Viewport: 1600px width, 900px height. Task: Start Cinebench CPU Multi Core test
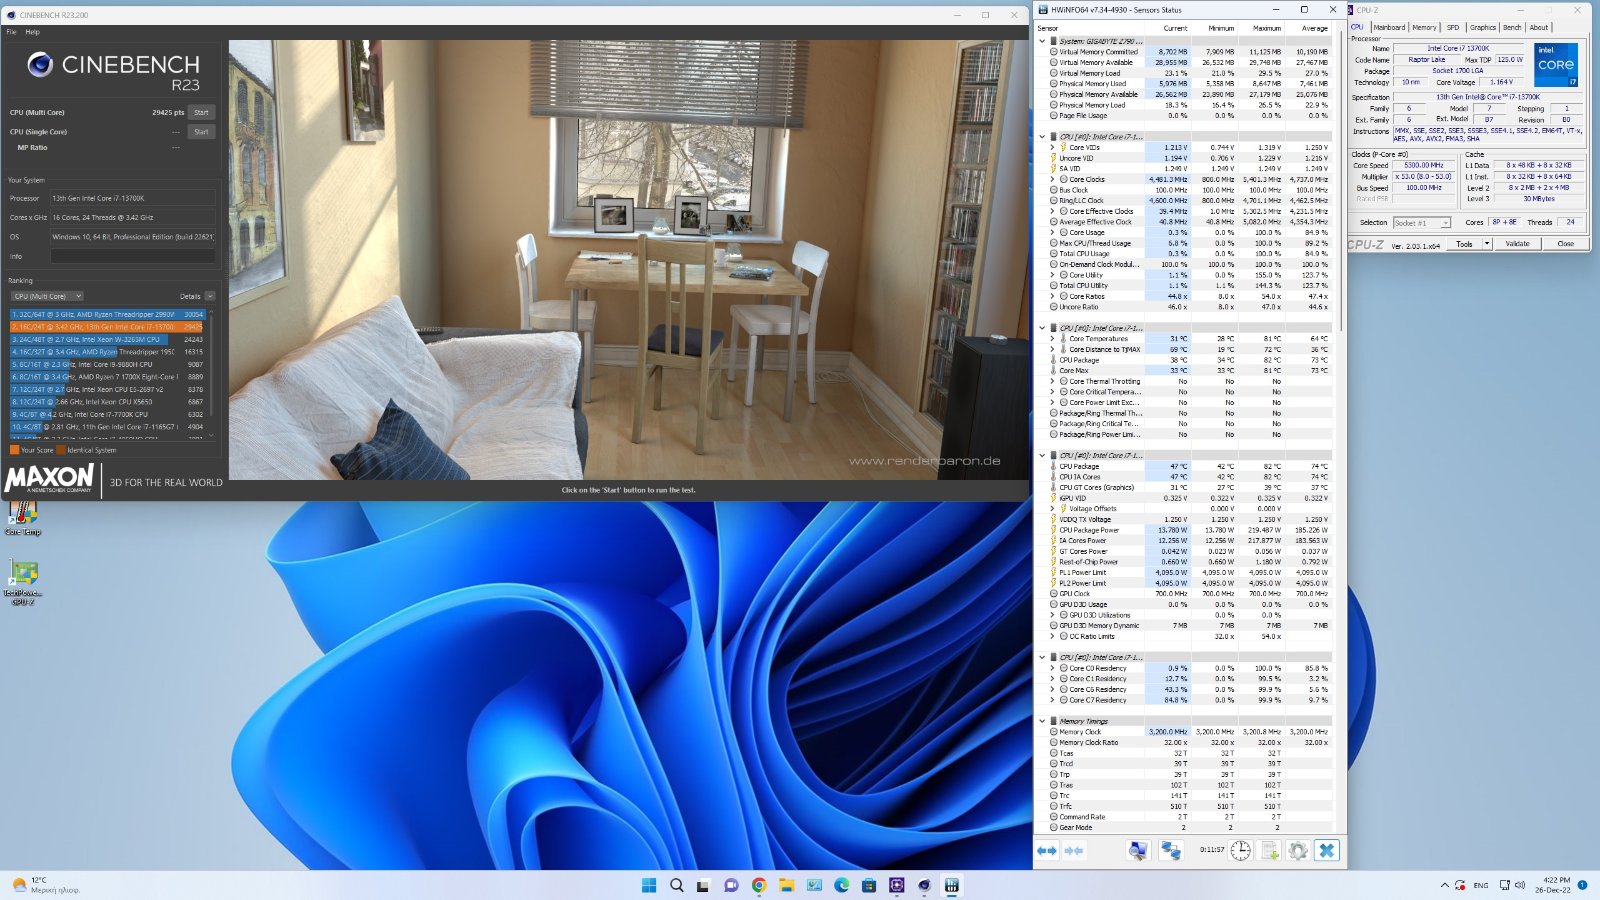201,112
